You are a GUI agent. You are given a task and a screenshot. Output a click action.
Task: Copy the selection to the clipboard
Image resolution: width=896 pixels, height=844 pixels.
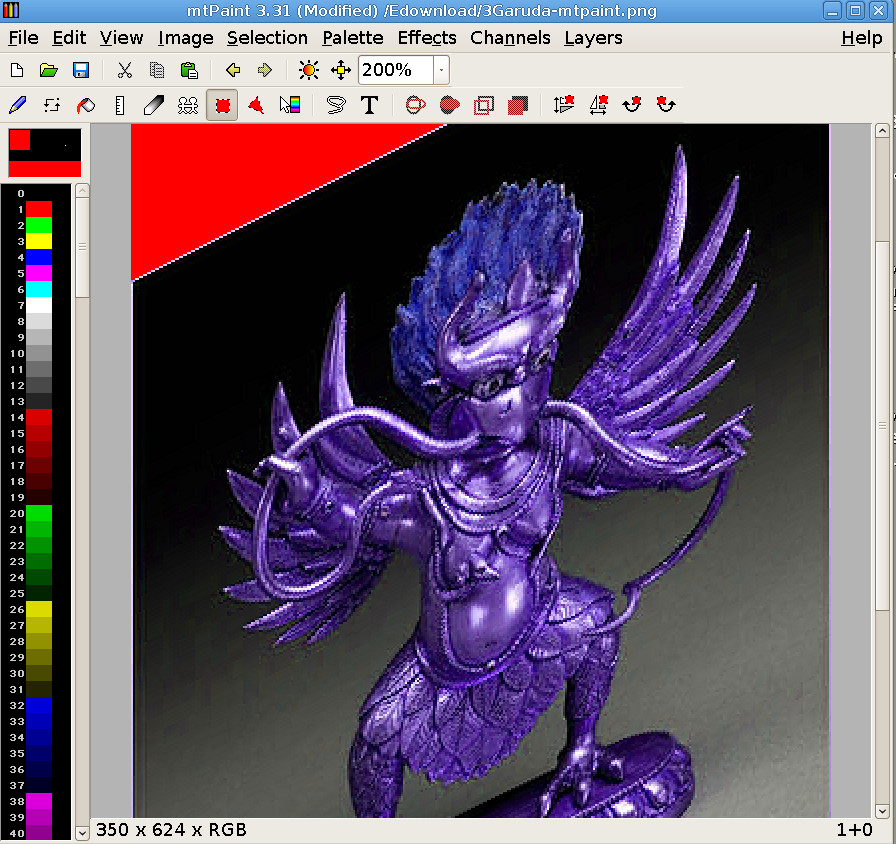click(157, 70)
